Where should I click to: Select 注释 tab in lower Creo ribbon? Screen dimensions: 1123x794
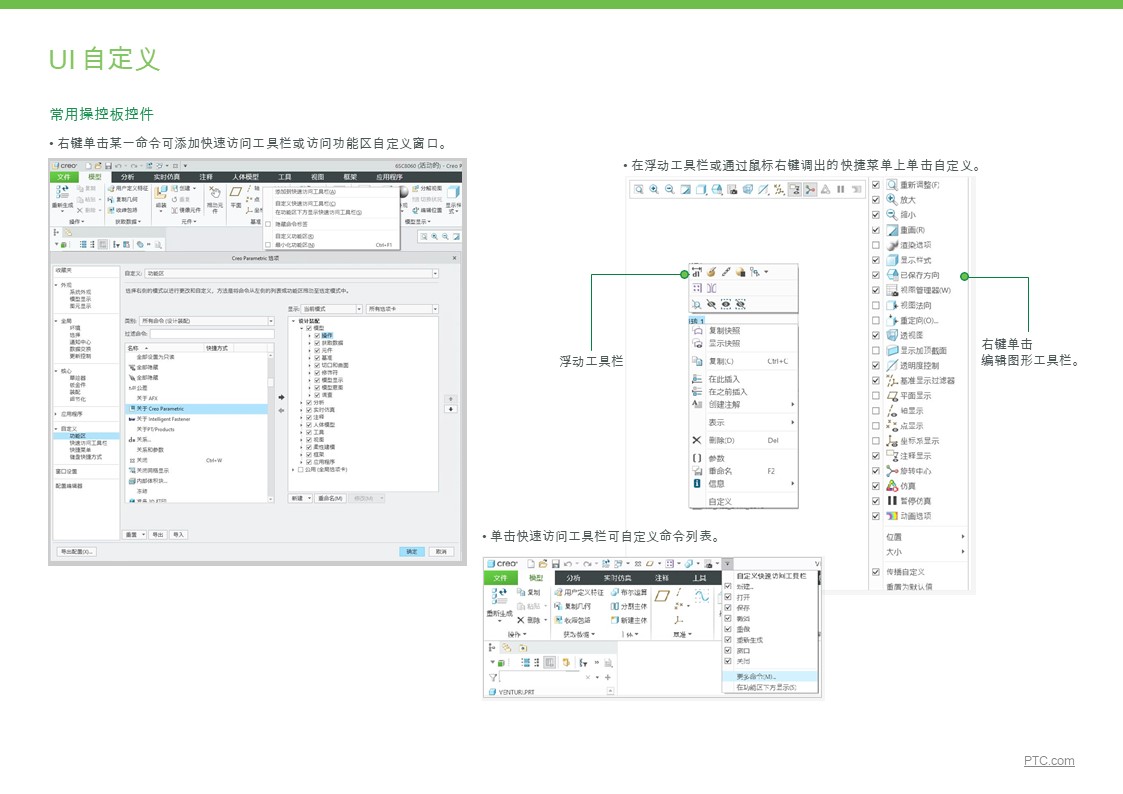click(662, 578)
